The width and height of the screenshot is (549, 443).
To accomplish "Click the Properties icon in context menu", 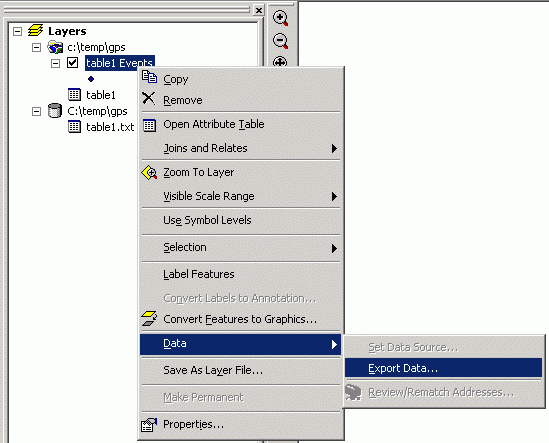I will click(x=149, y=425).
